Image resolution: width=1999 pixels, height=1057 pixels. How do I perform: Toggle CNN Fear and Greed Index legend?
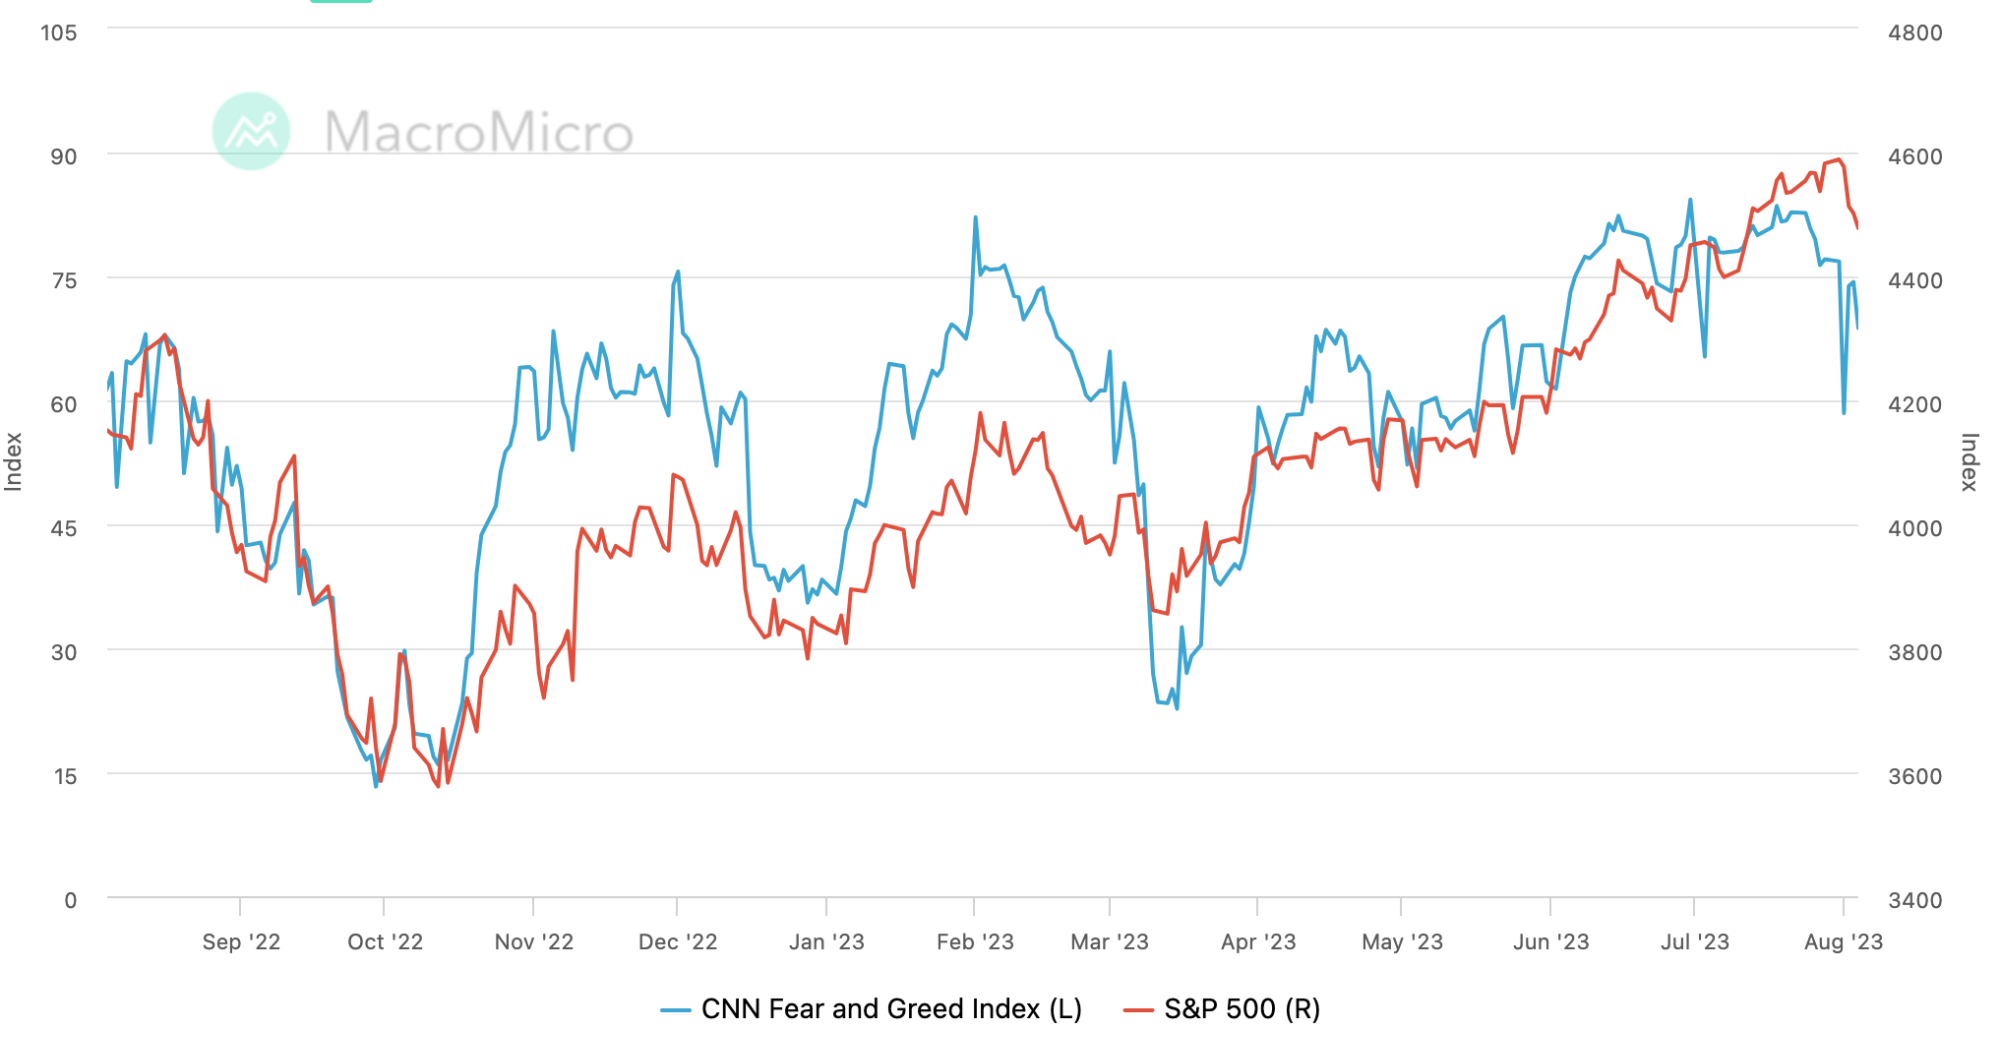point(871,1009)
